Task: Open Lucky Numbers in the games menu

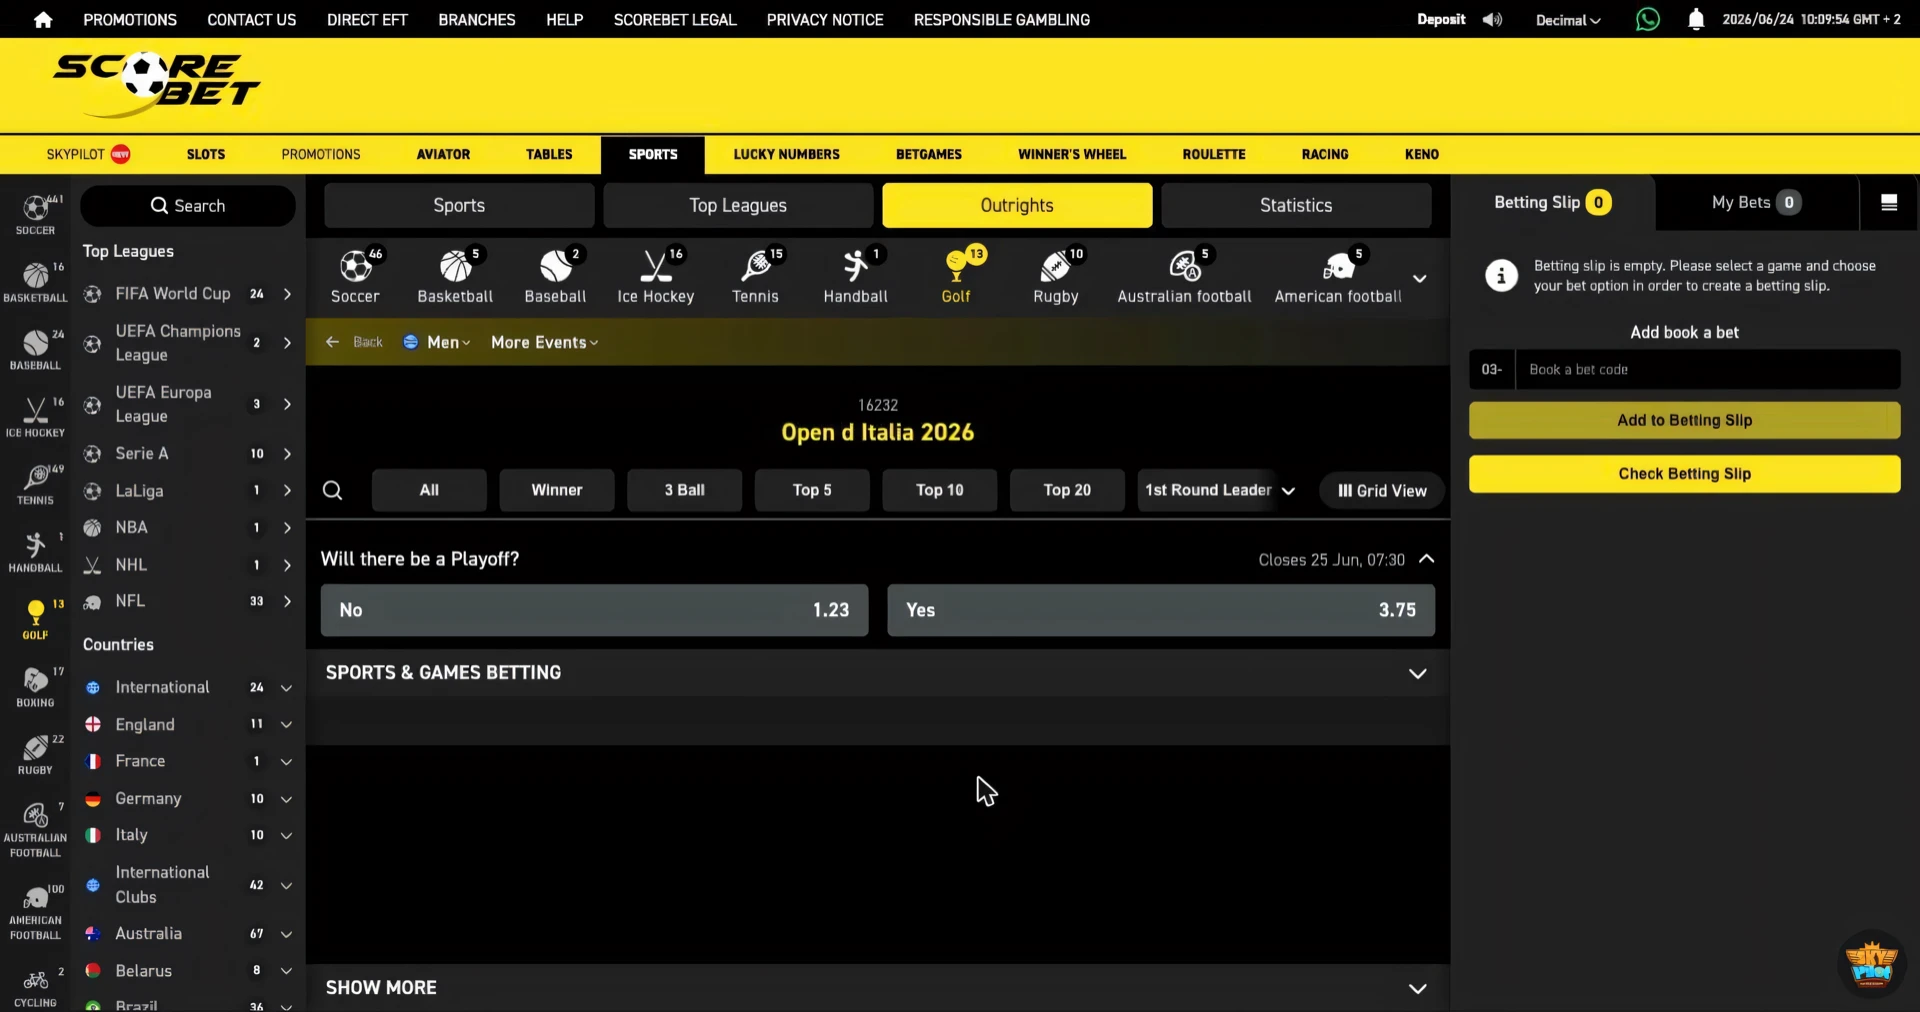Action: (x=786, y=154)
